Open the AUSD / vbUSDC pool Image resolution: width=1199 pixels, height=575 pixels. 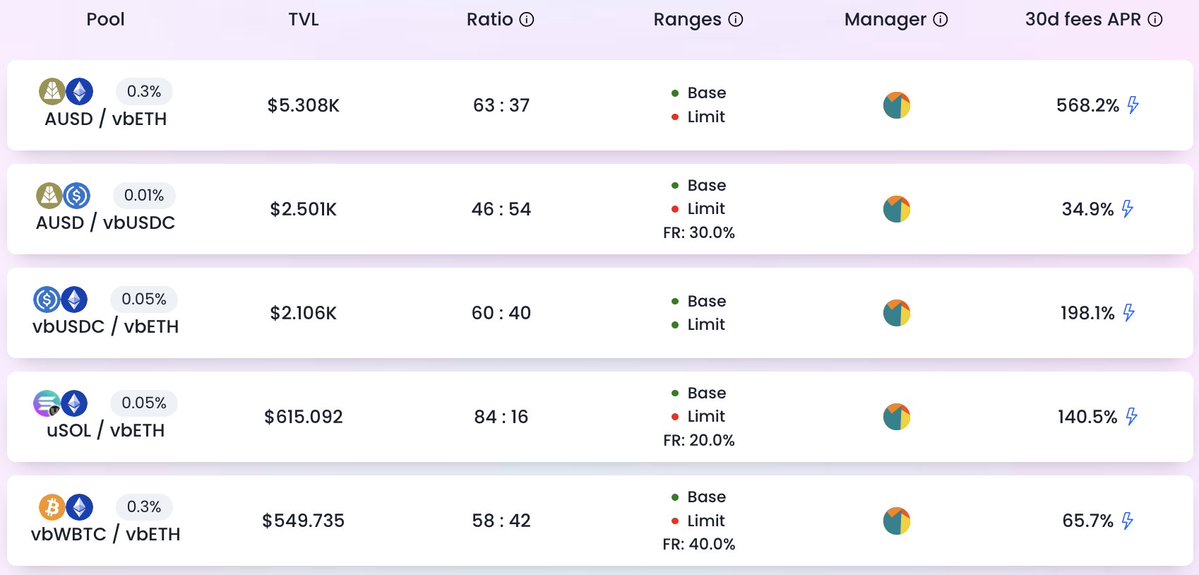click(x=105, y=223)
